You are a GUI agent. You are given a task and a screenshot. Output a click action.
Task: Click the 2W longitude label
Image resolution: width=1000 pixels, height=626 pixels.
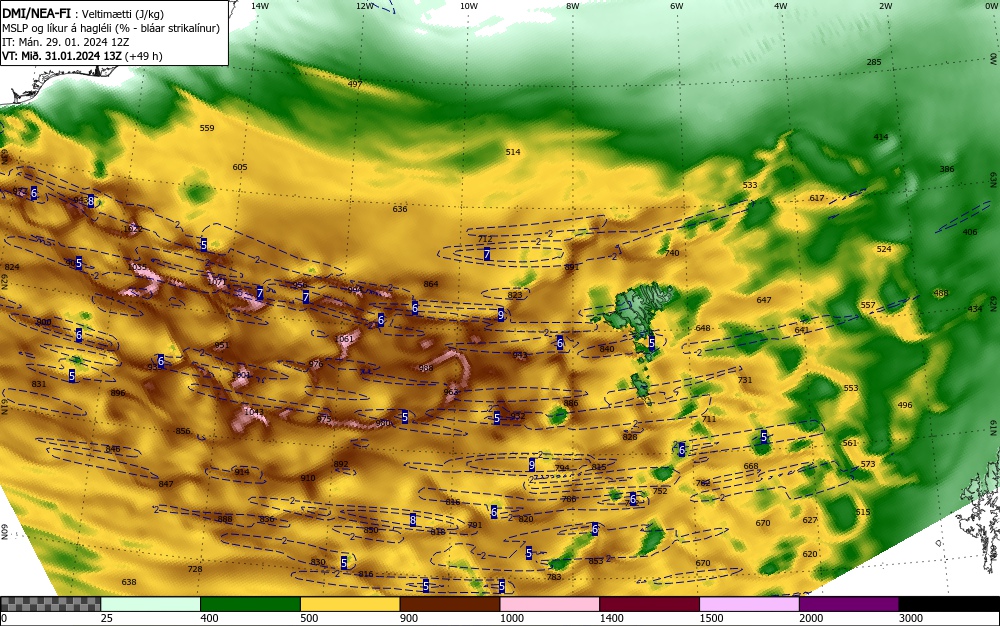tap(885, 6)
